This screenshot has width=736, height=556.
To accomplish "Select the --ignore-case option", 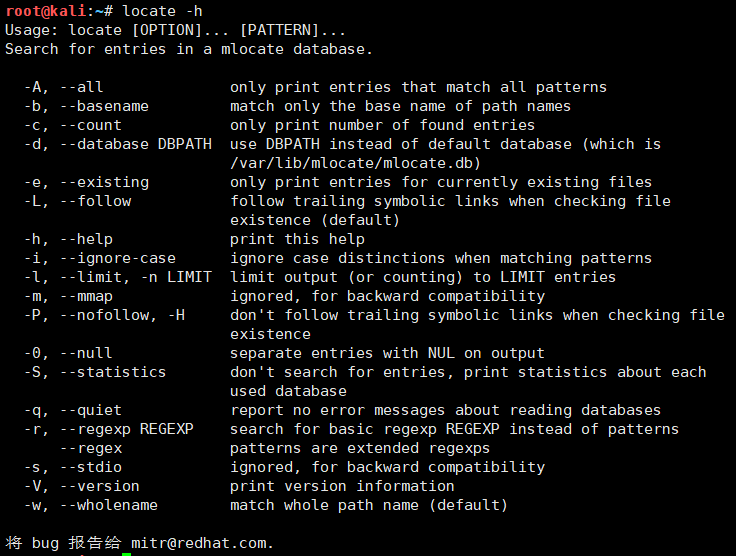I will (x=118, y=258).
